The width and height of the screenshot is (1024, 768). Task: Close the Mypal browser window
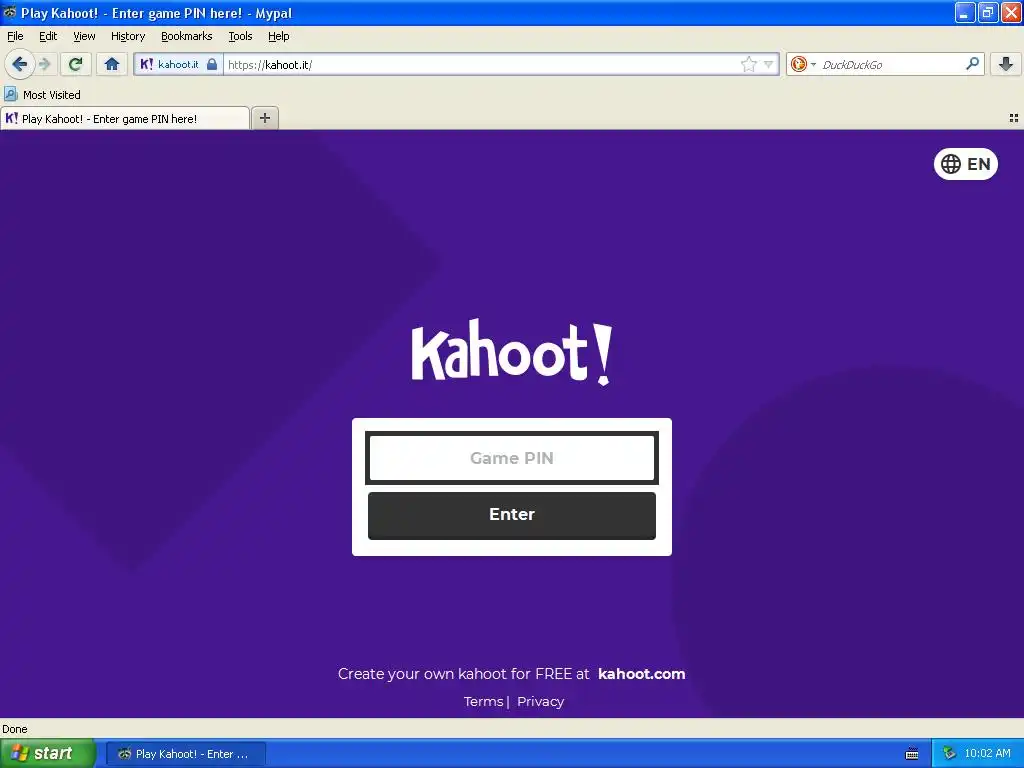(x=1011, y=12)
